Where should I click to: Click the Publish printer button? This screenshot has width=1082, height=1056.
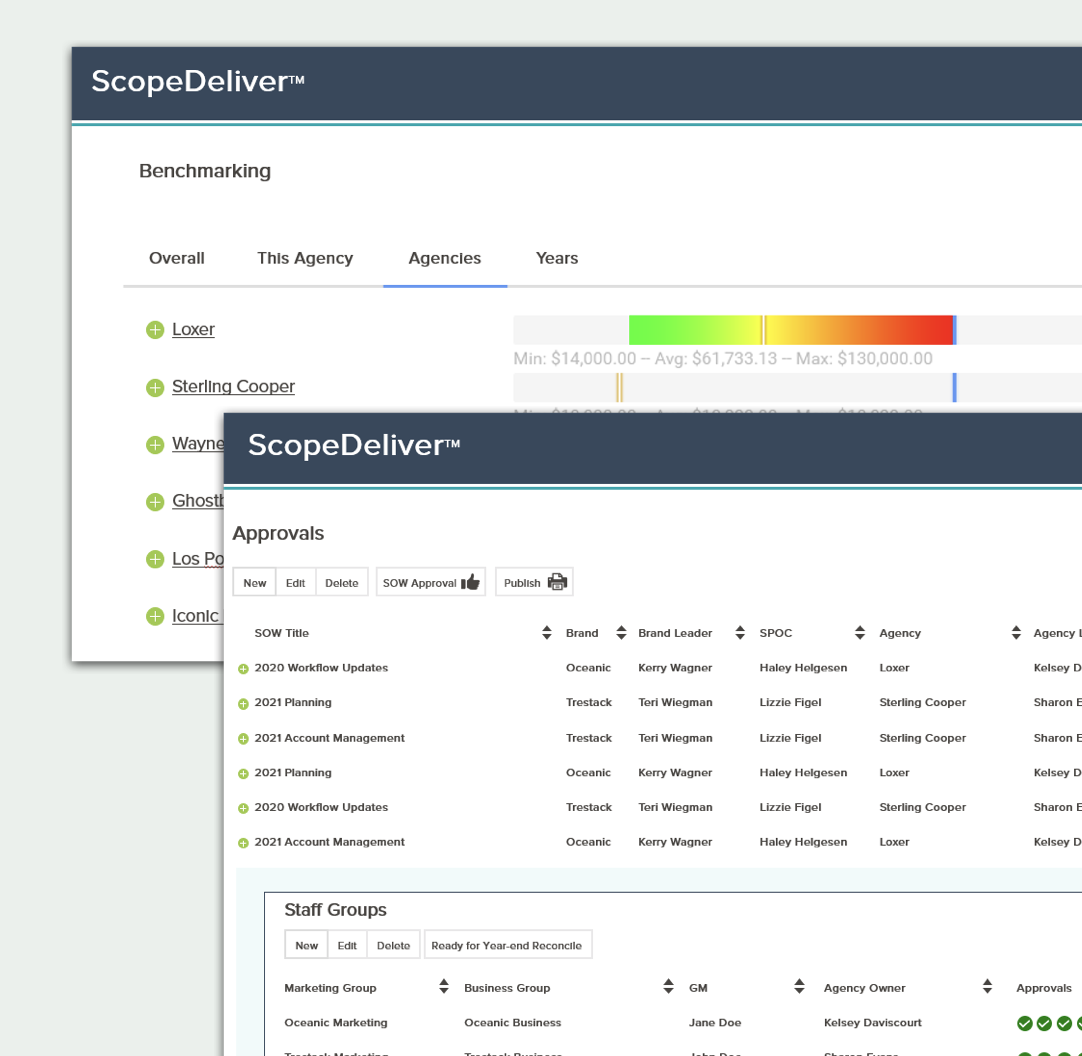(x=534, y=583)
